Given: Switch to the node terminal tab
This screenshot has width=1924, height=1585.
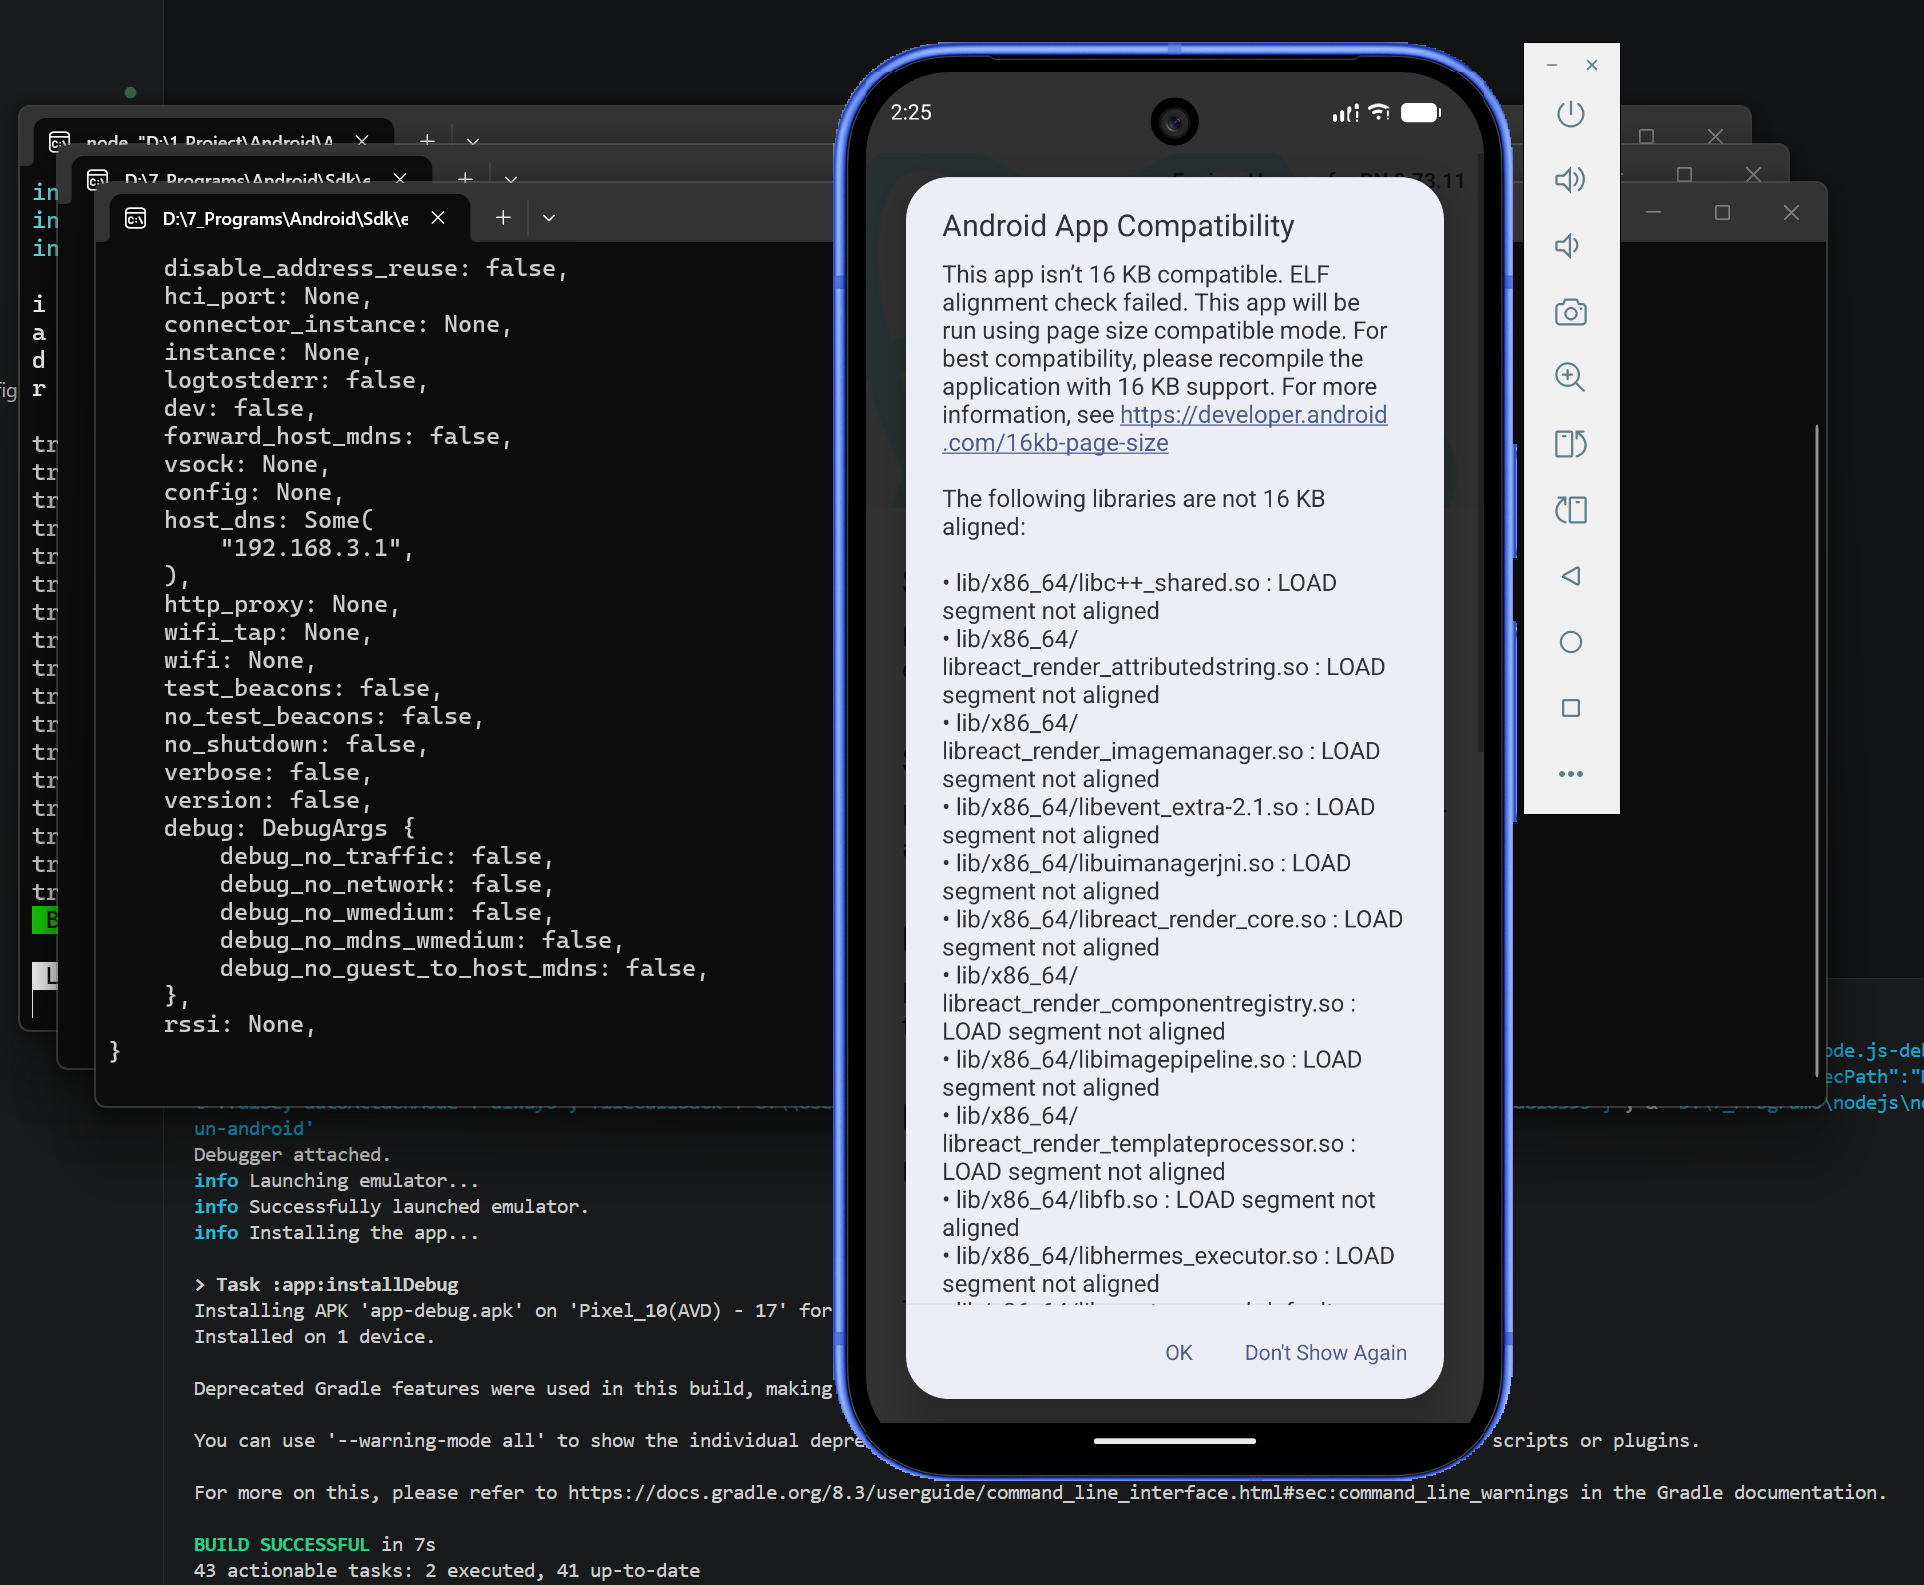Looking at the screenshot, I should [209, 141].
